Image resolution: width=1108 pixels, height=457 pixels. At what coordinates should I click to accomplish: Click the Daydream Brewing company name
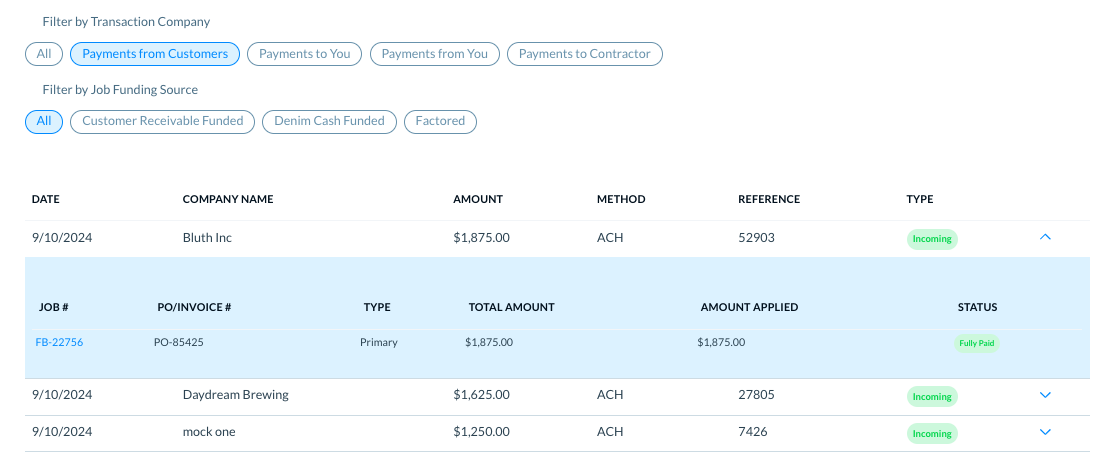(236, 395)
